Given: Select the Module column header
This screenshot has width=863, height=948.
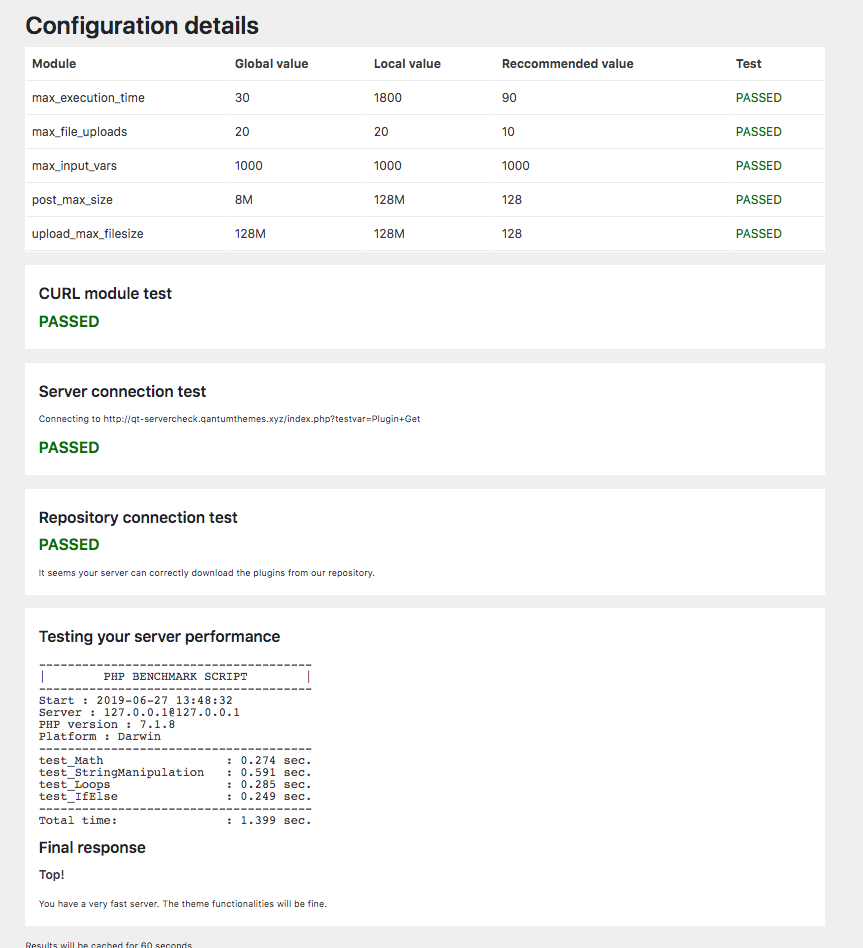Looking at the screenshot, I should pyautogui.click(x=54, y=64).
